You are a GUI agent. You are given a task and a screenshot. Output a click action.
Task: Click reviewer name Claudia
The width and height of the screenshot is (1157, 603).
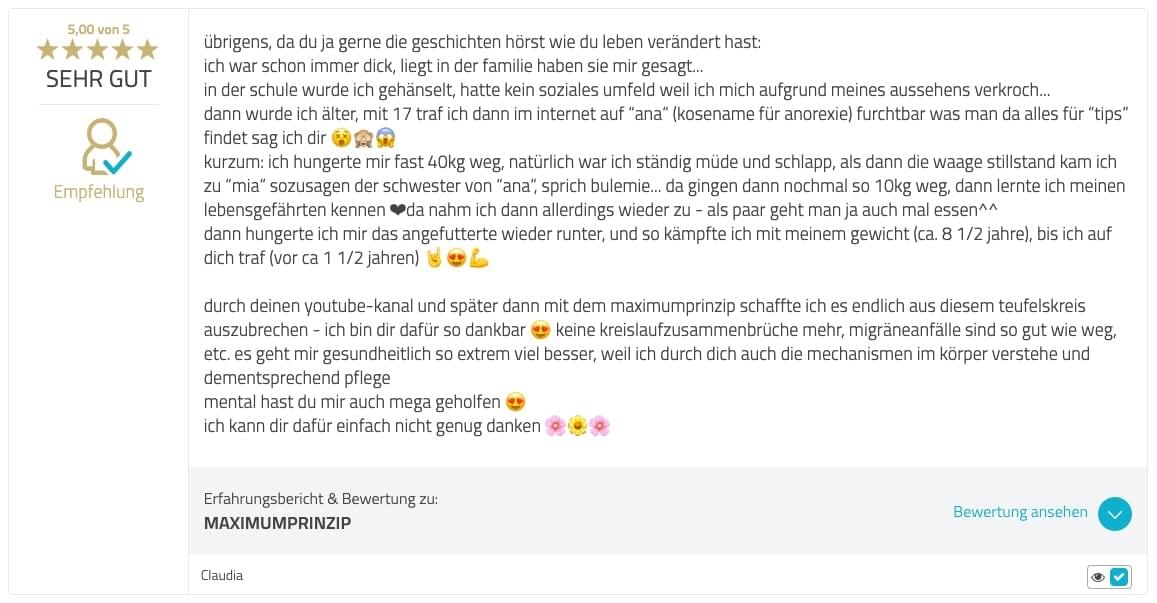click(x=221, y=575)
